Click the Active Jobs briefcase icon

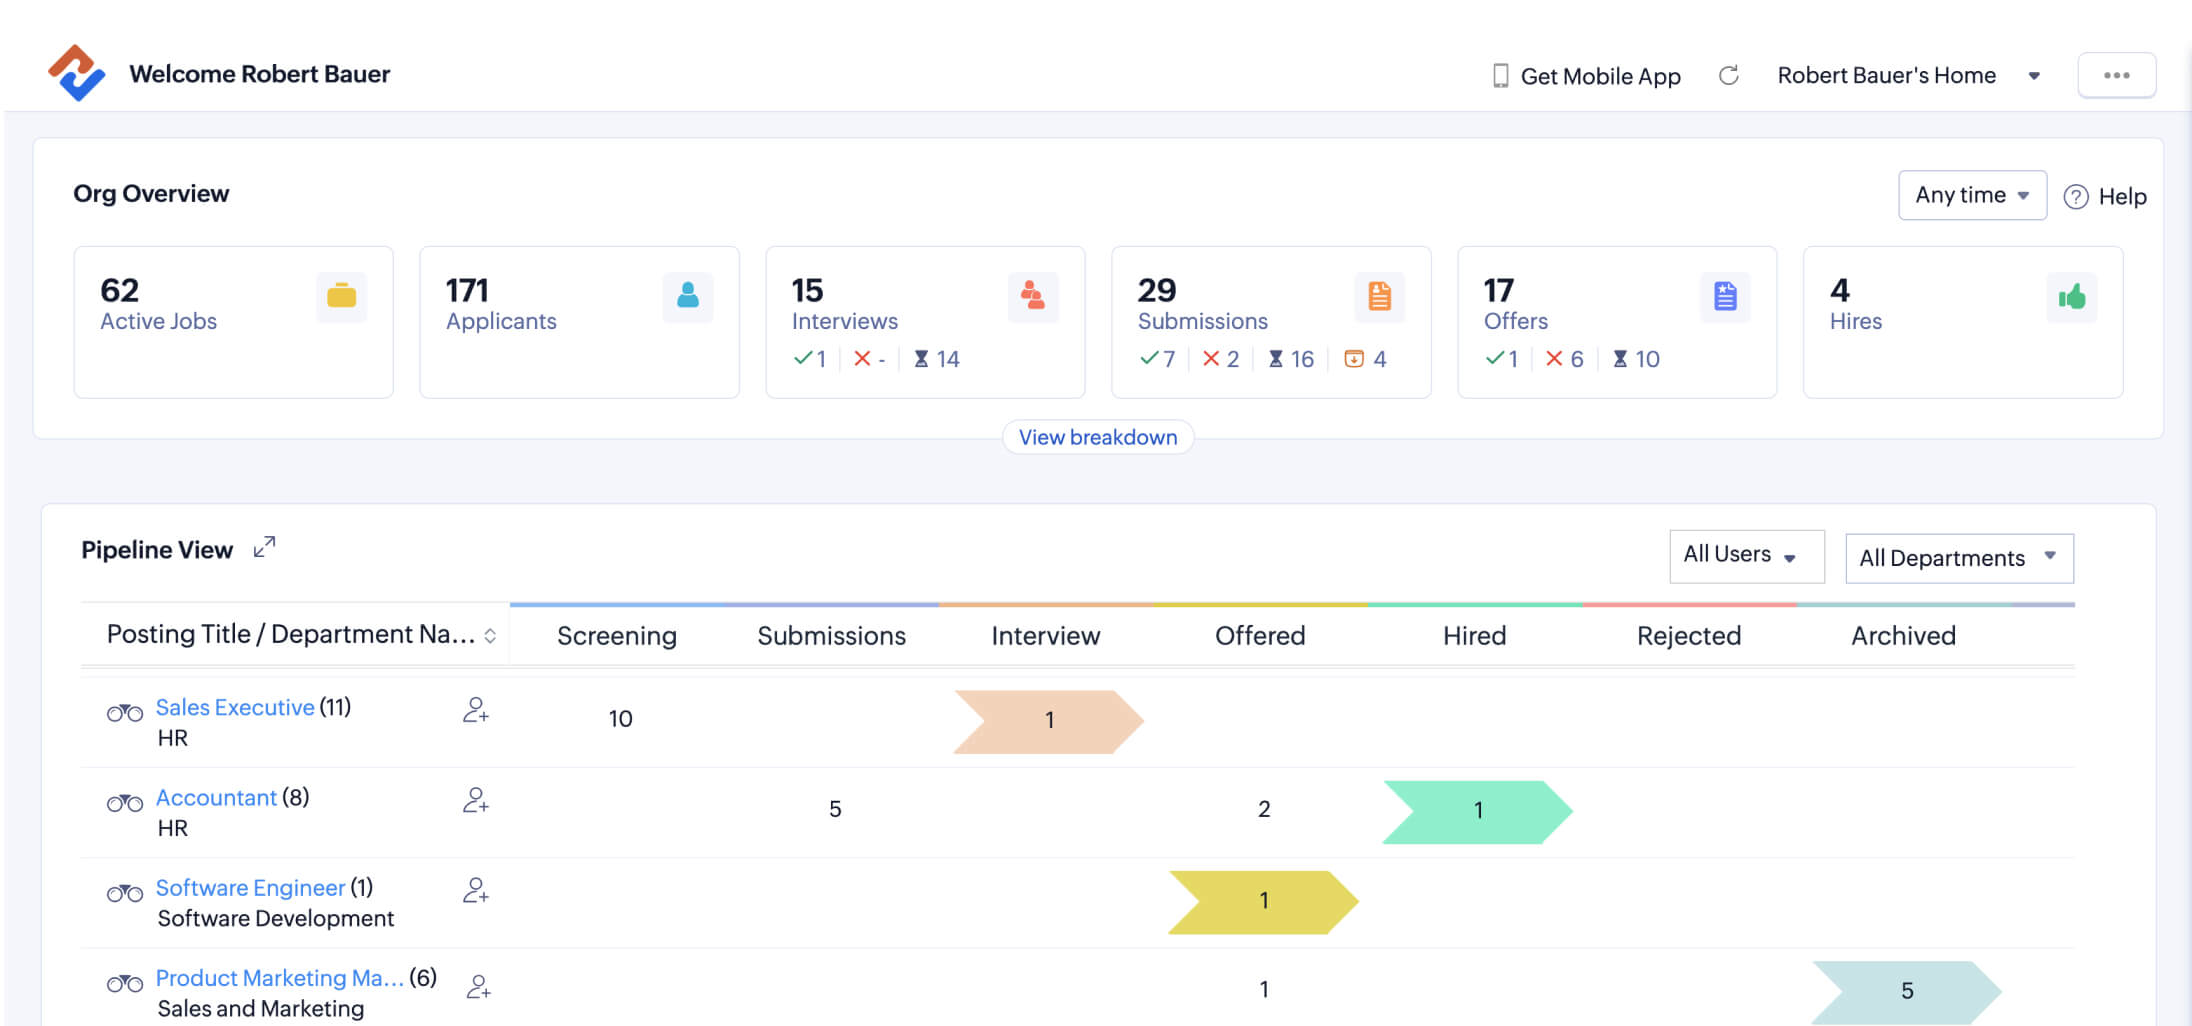[x=341, y=297]
